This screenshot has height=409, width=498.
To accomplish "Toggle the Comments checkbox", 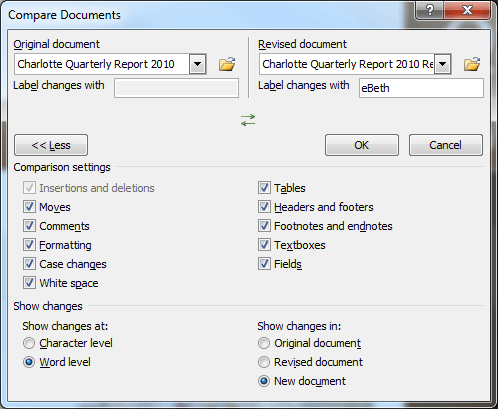I will 29,226.
